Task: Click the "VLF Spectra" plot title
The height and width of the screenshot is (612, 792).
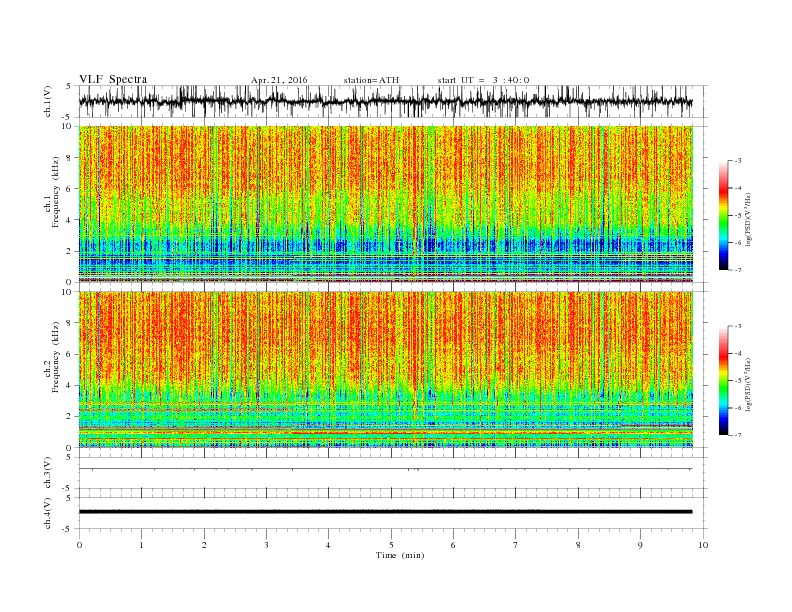Action: 113,79
